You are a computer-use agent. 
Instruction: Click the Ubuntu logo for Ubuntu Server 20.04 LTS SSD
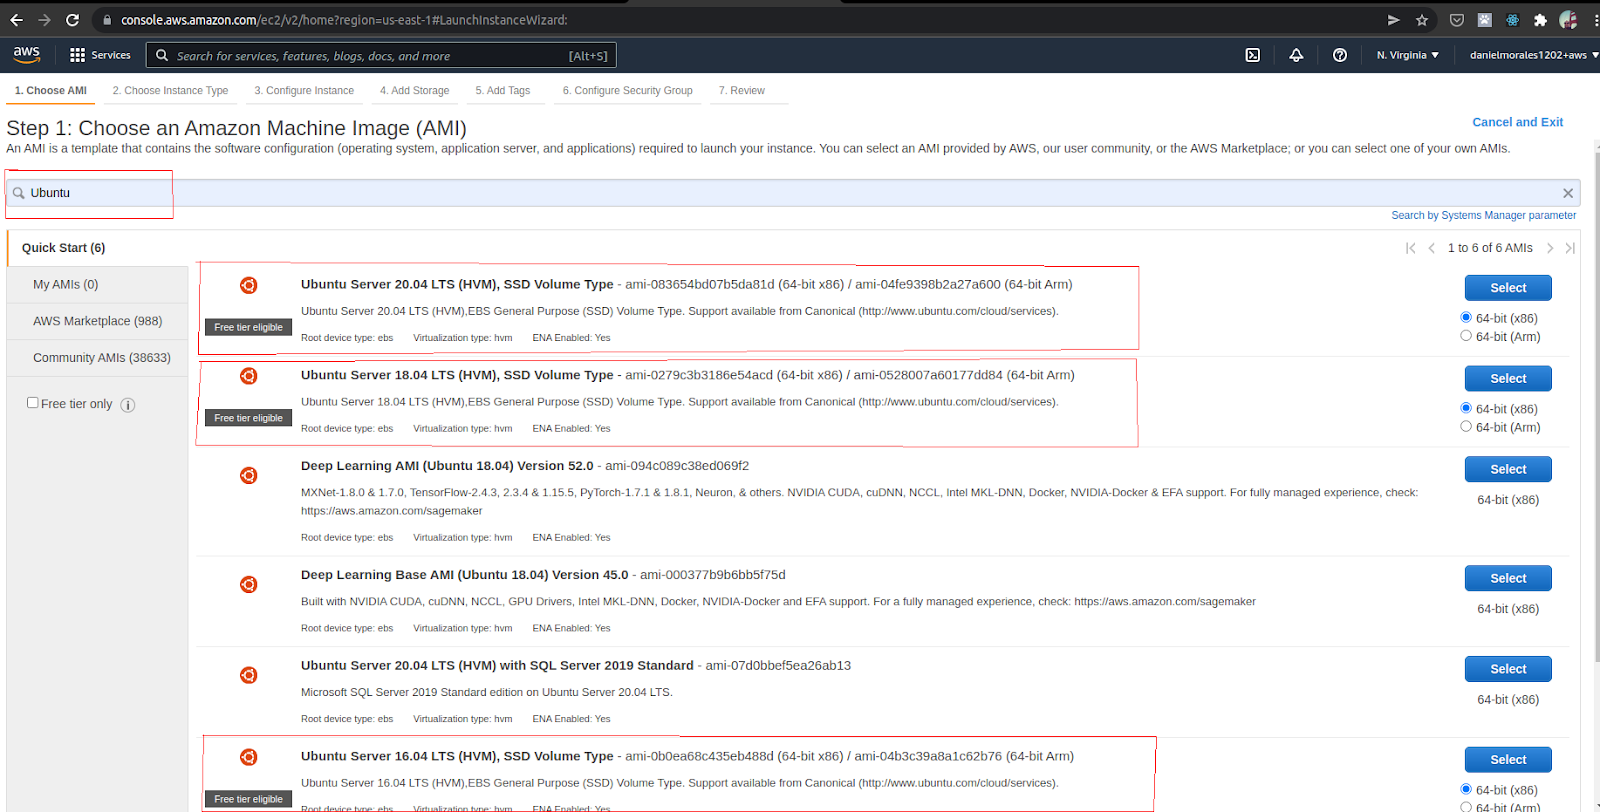(x=248, y=285)
